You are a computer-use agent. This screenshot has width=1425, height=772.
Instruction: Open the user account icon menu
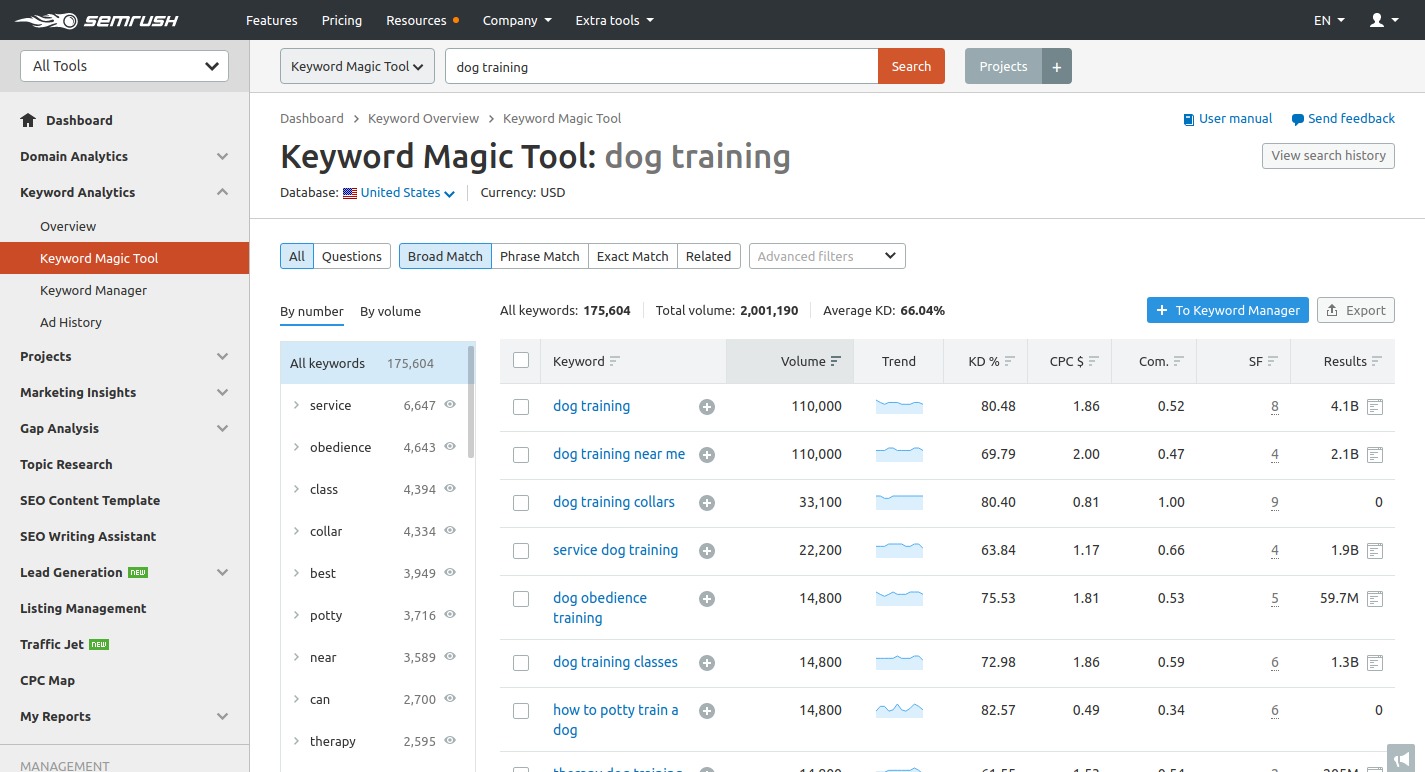click(1383, 20)
